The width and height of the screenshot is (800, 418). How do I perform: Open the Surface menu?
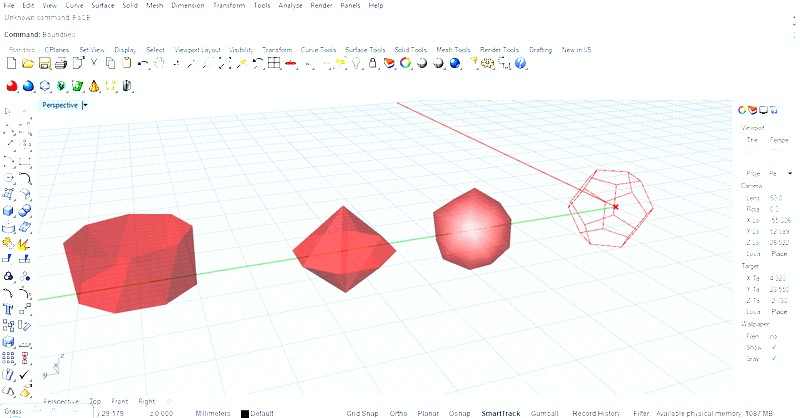tap(103, 6)
